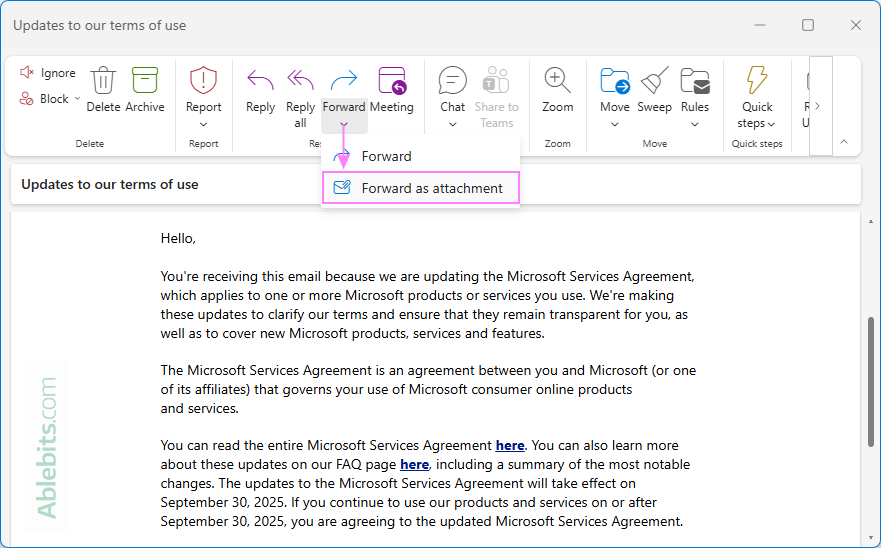Click the Forward arrow icon in ribbon

[x=344, y=80]
